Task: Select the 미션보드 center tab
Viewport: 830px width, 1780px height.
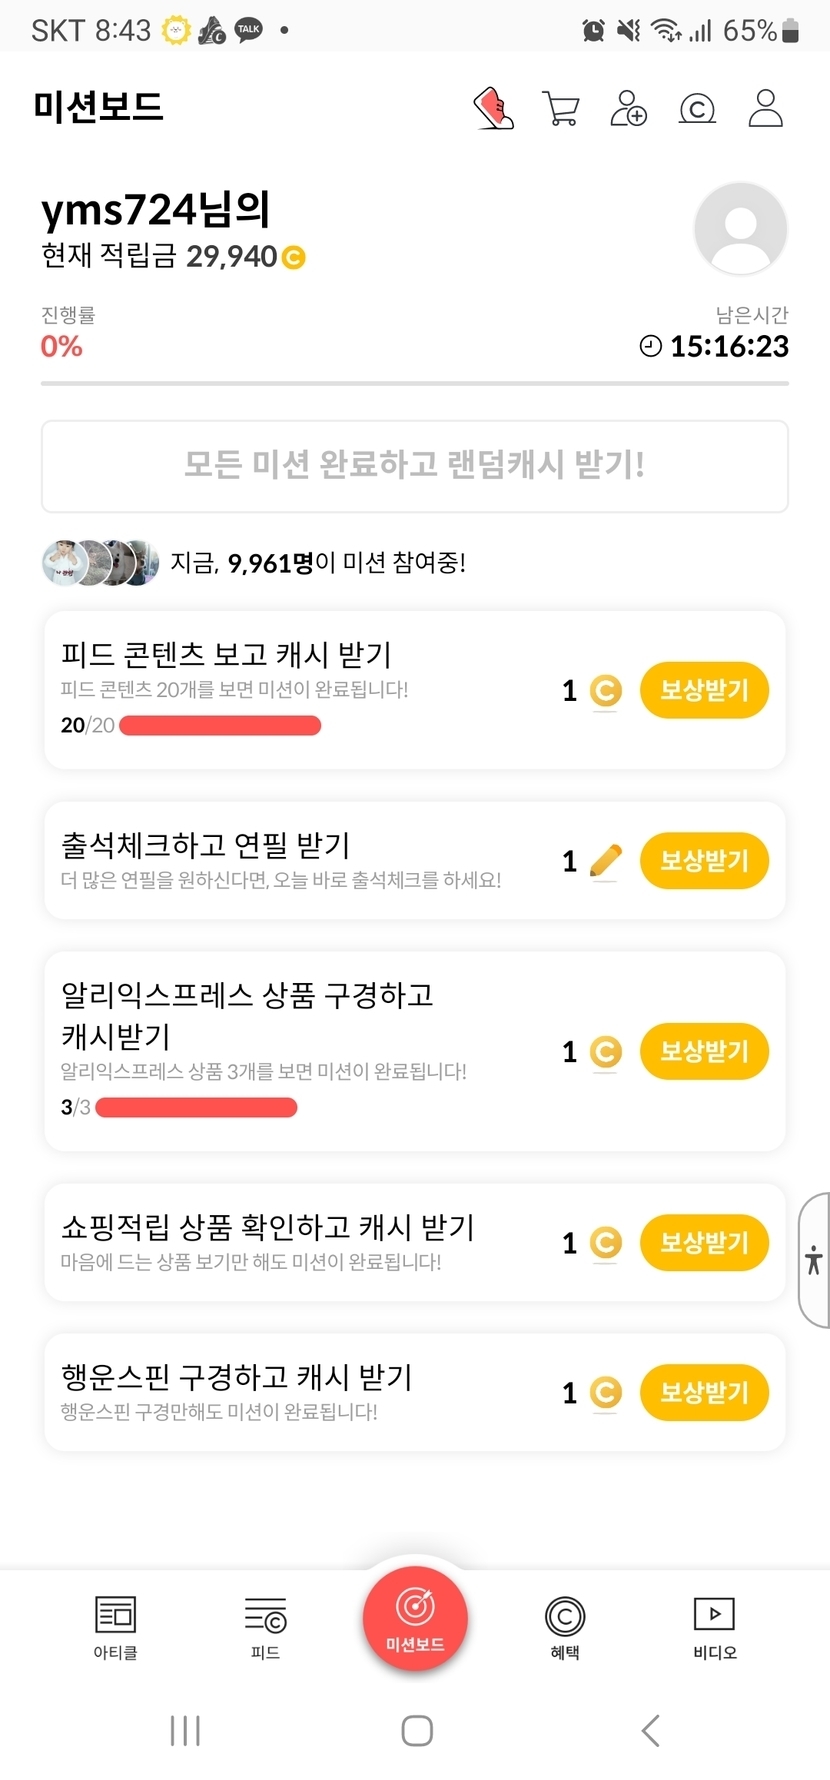Action: (x=415, y=1619)
